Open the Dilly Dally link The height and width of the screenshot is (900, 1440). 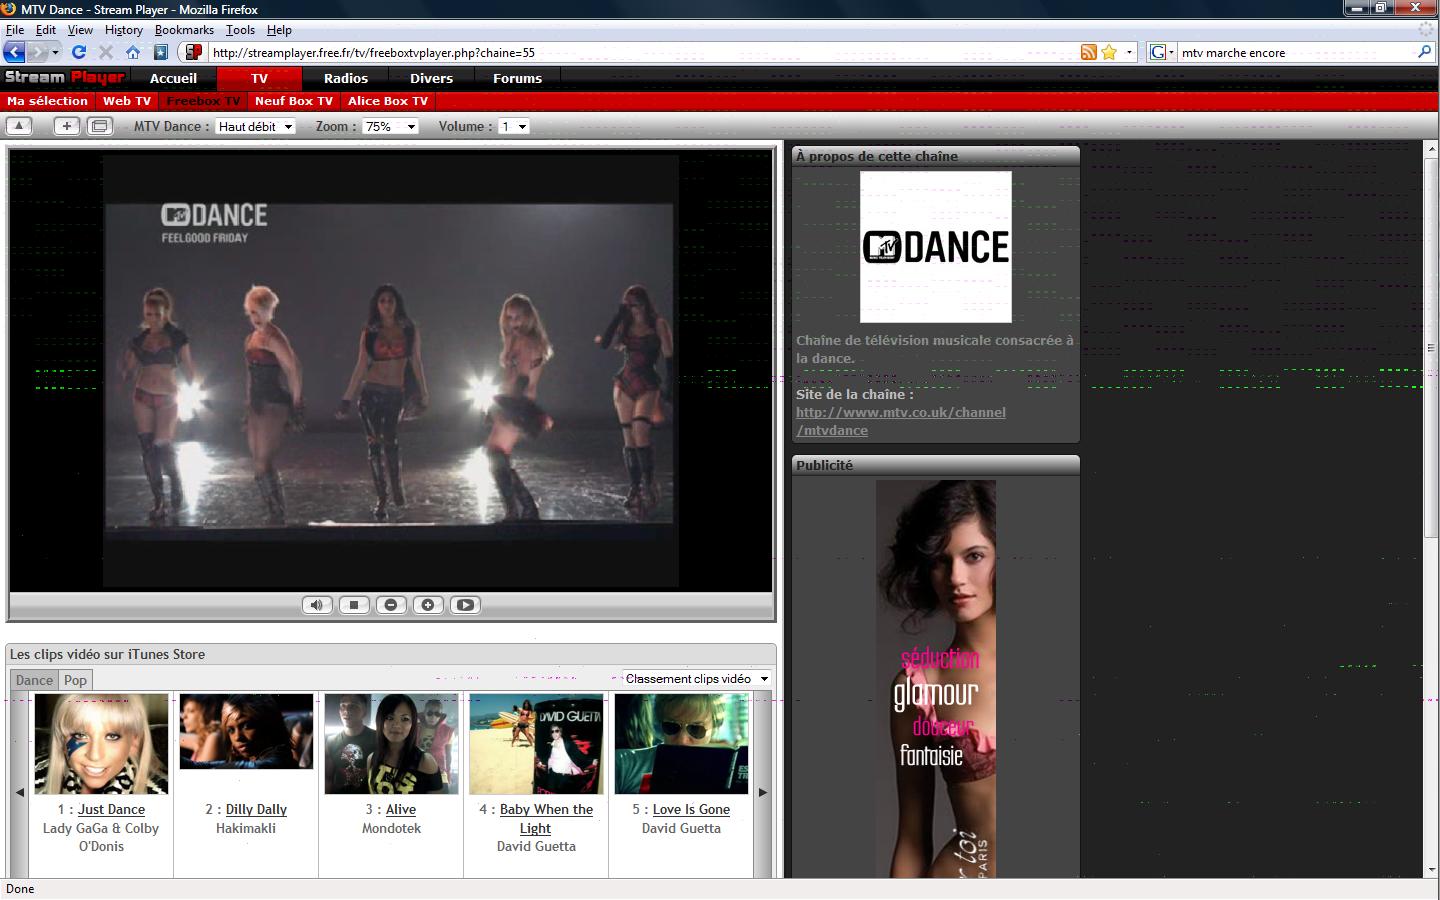[x=256, y=810]
